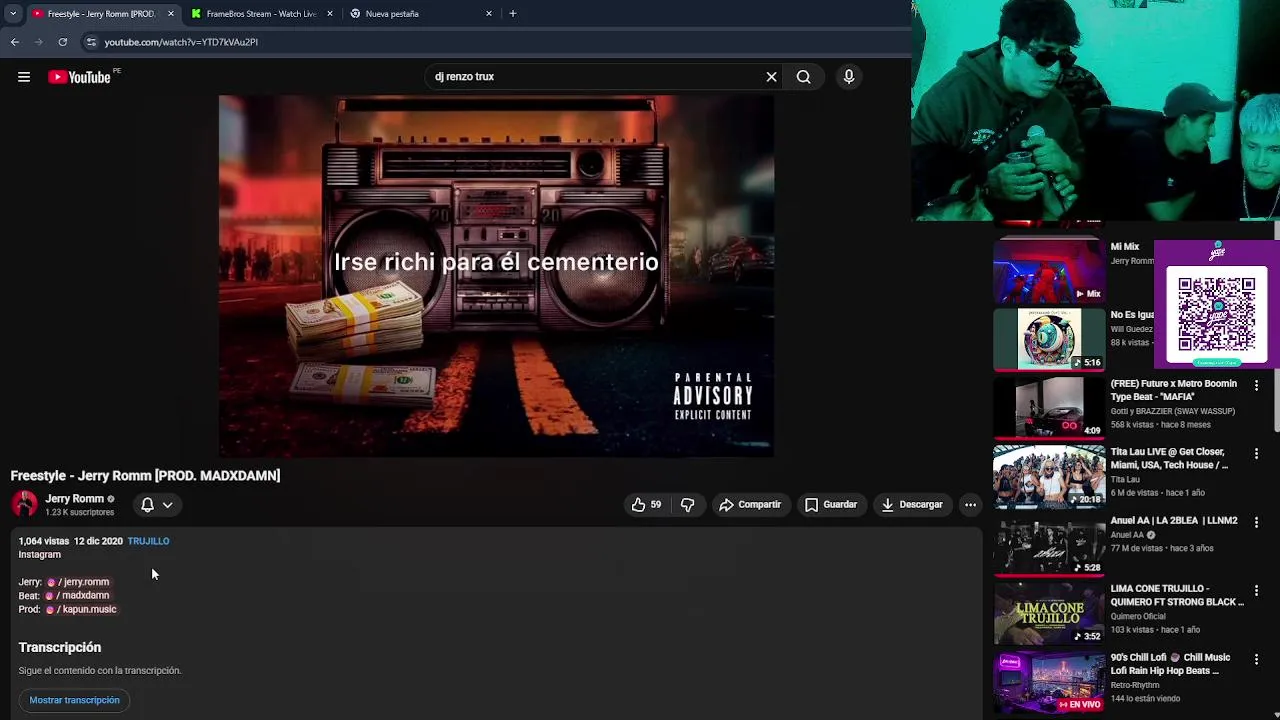
Task: Click the search magnifier button
Action: point(803,77)
